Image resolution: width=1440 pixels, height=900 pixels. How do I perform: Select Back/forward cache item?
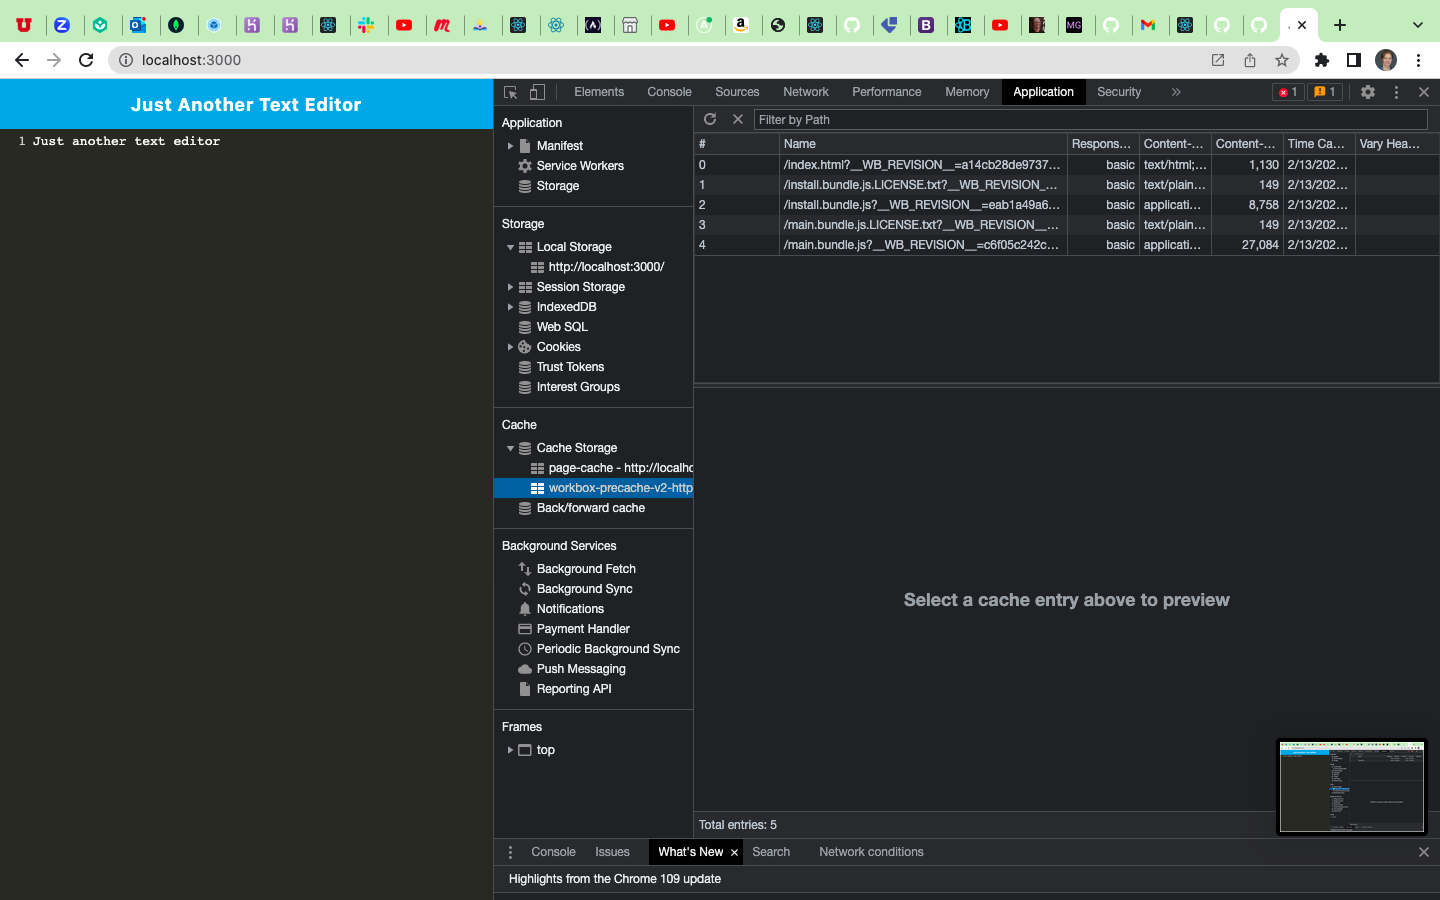[590, 508]
